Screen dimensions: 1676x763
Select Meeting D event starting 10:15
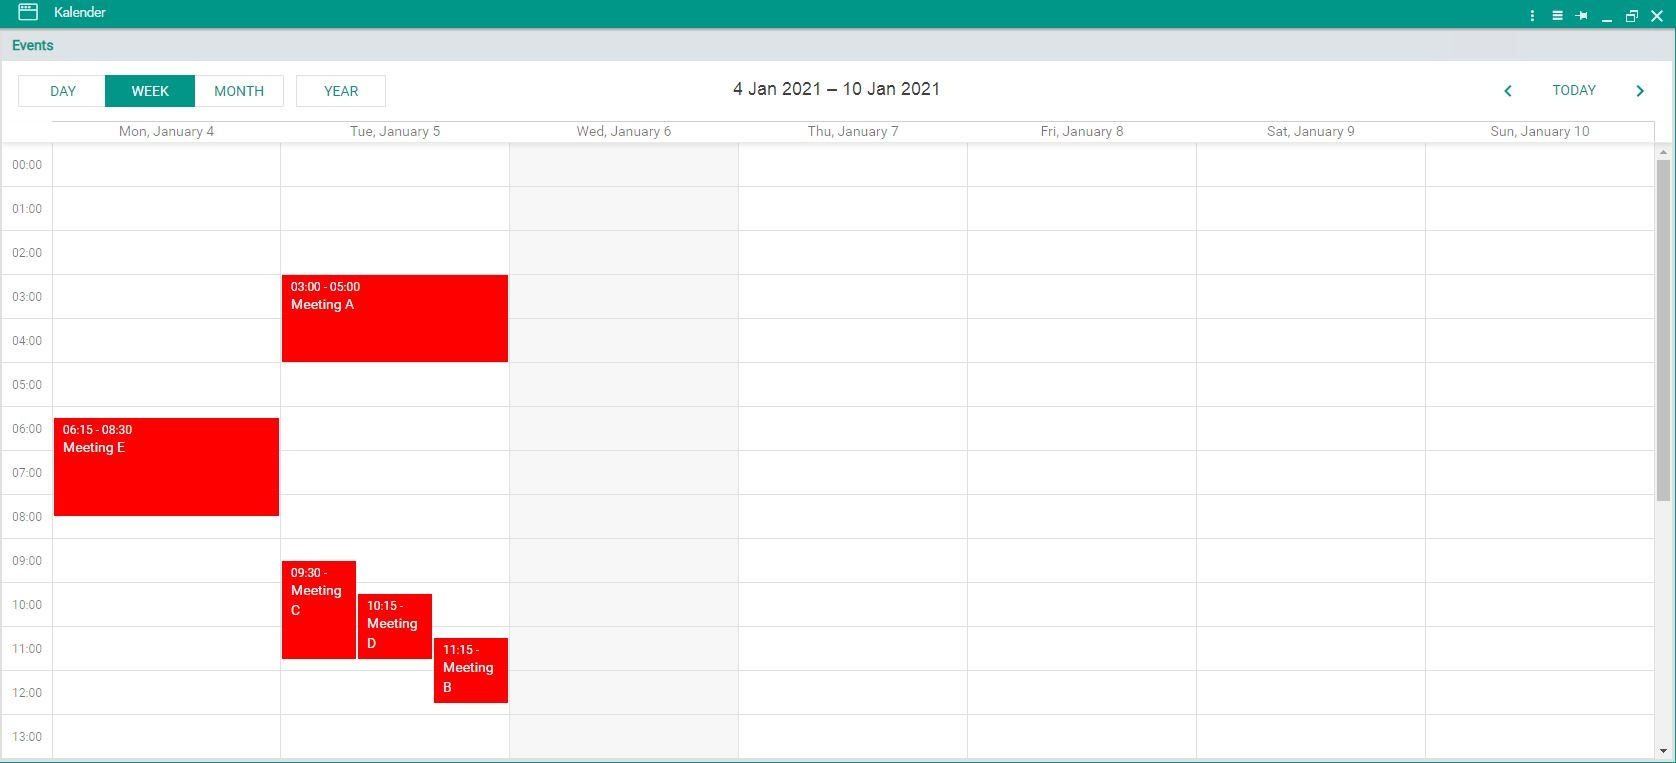(395, 626)
